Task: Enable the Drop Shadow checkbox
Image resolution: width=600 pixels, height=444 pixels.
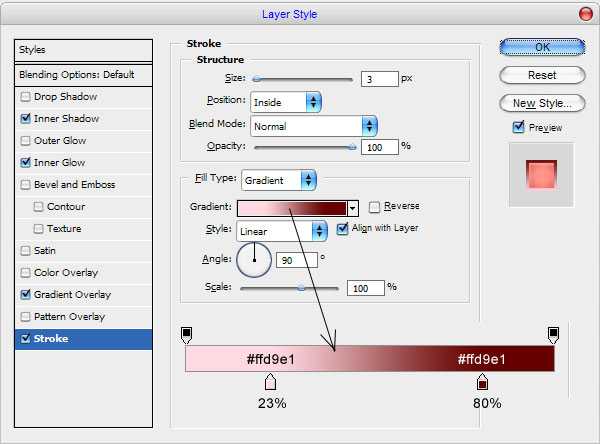Action: [25, 97]
